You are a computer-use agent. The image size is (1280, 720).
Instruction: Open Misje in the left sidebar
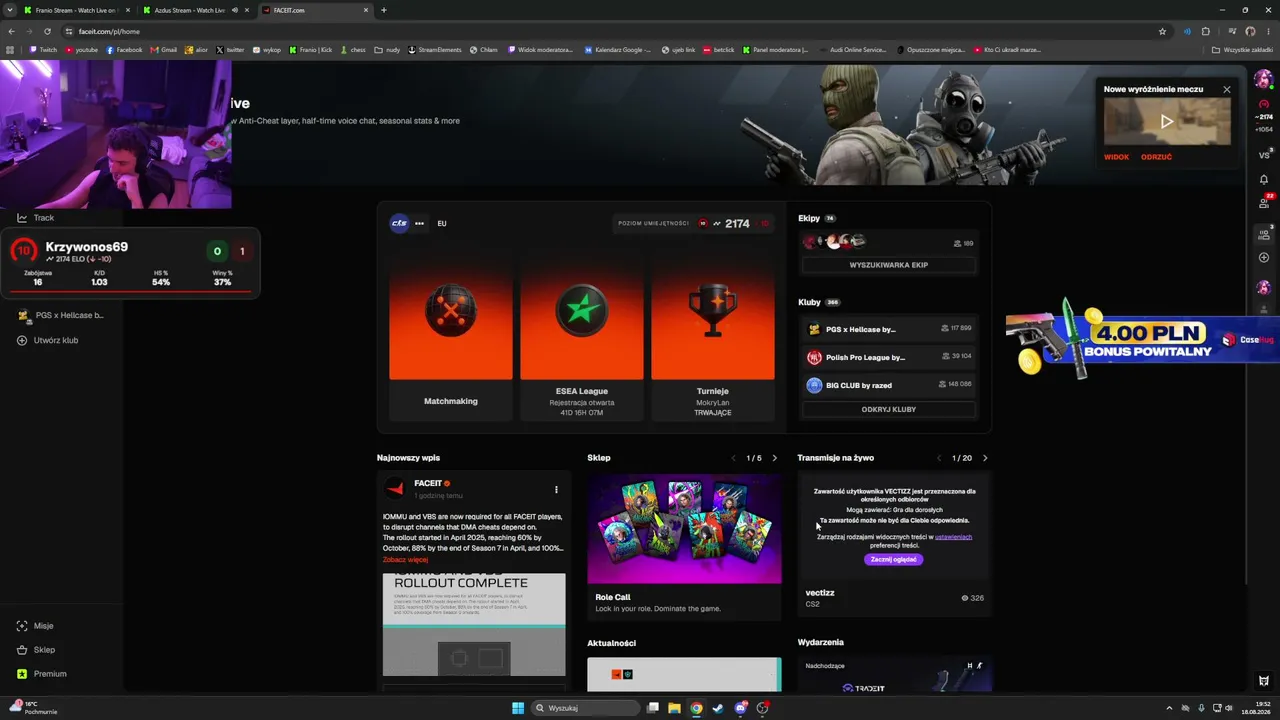tap(36, 626)
